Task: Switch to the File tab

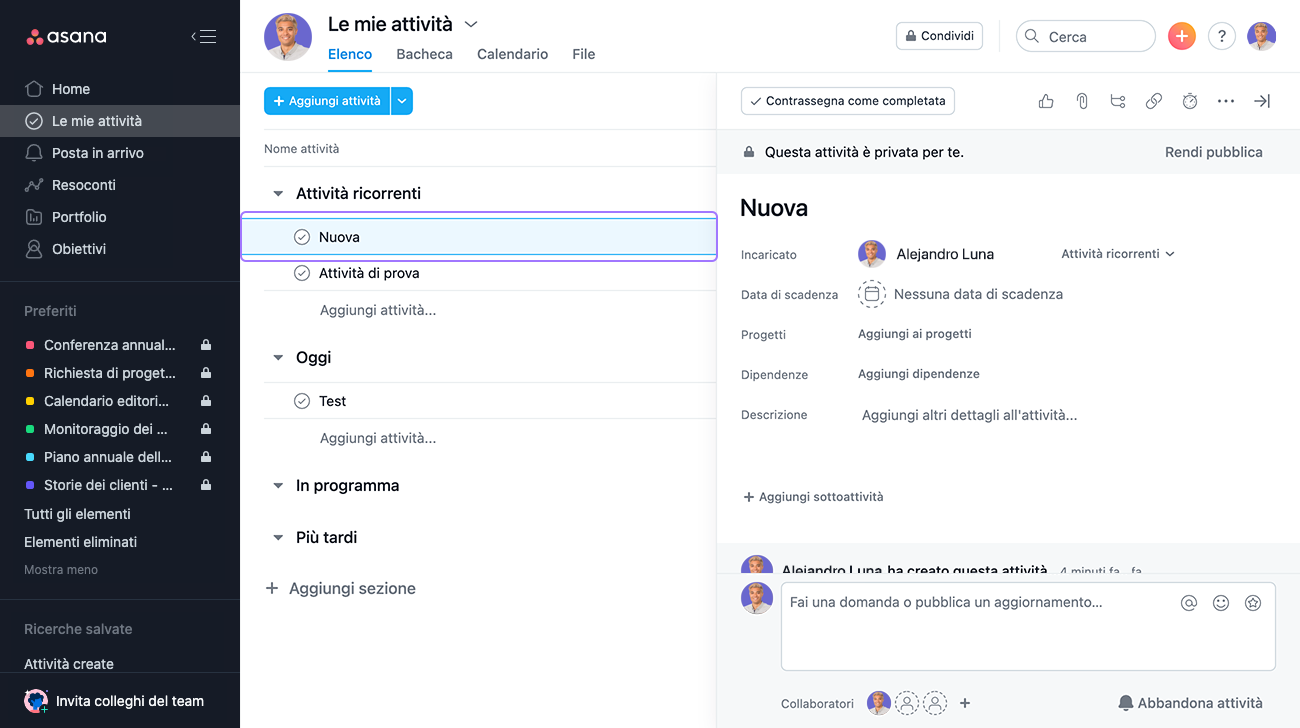Action: pos(584,54)
